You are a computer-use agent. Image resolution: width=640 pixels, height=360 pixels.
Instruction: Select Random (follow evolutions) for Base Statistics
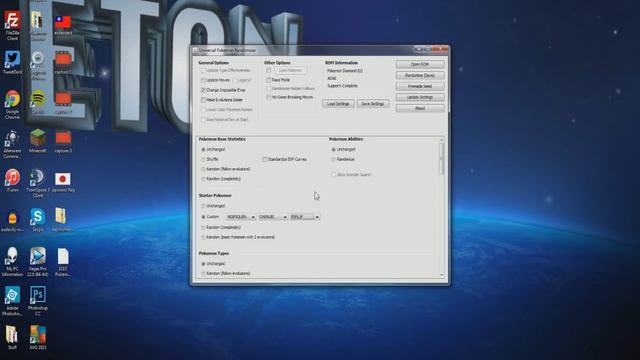(203, 169)
